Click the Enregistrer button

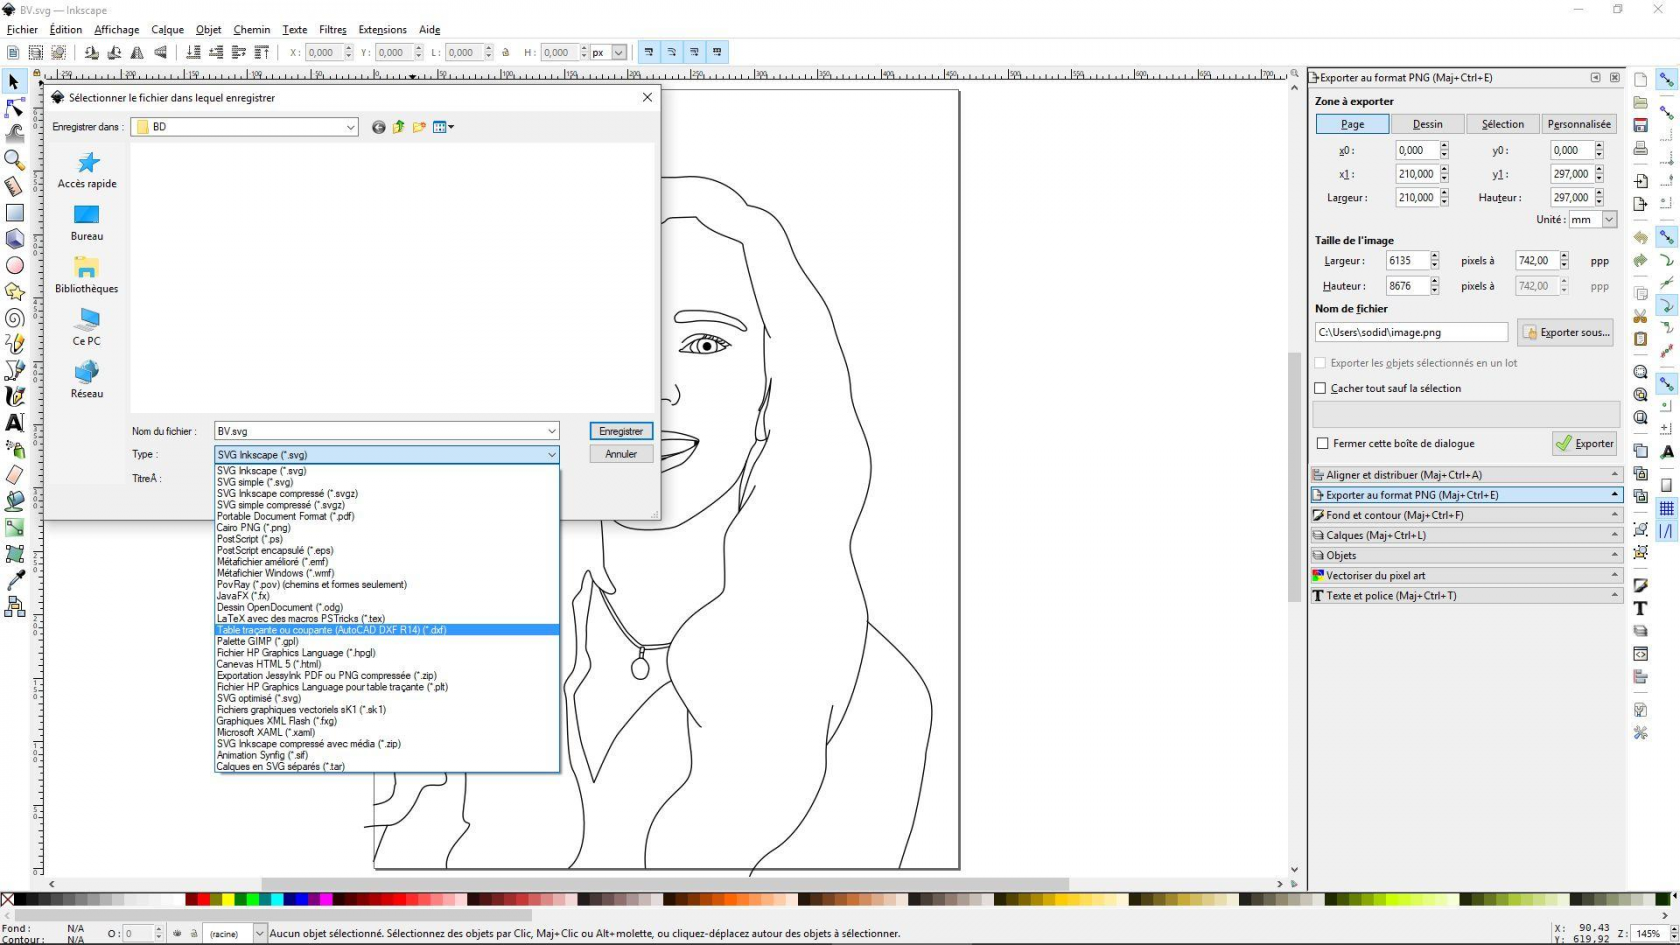click(621, 431)
